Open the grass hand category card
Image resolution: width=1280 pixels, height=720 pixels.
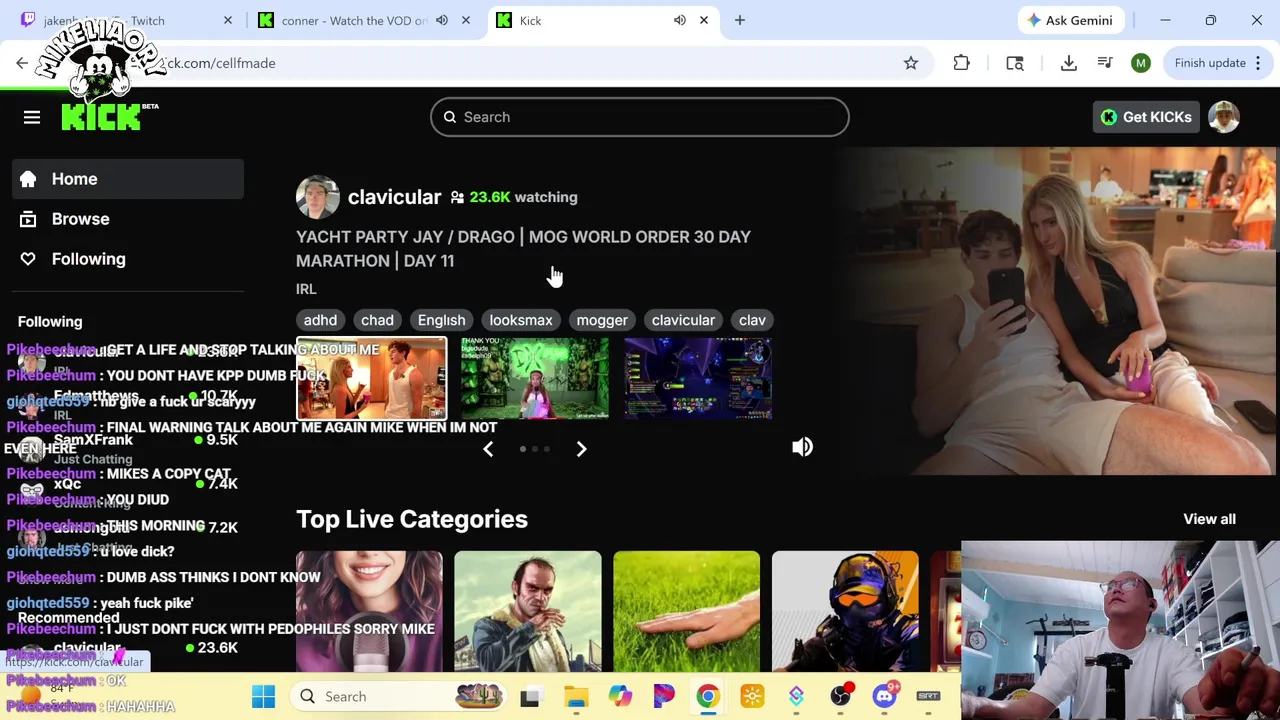coord(686,611)
